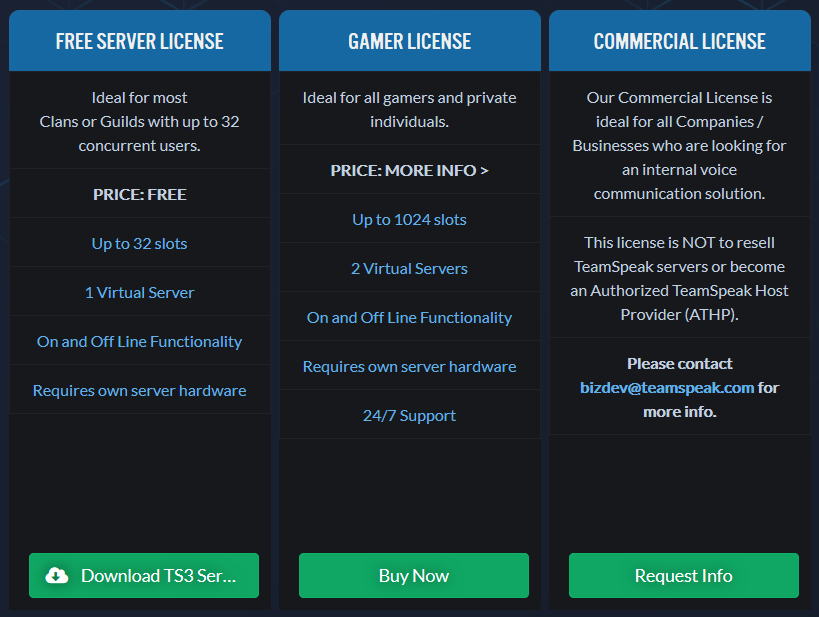
Task: Select the Commercial License heading
Action: tap(680, 41)
